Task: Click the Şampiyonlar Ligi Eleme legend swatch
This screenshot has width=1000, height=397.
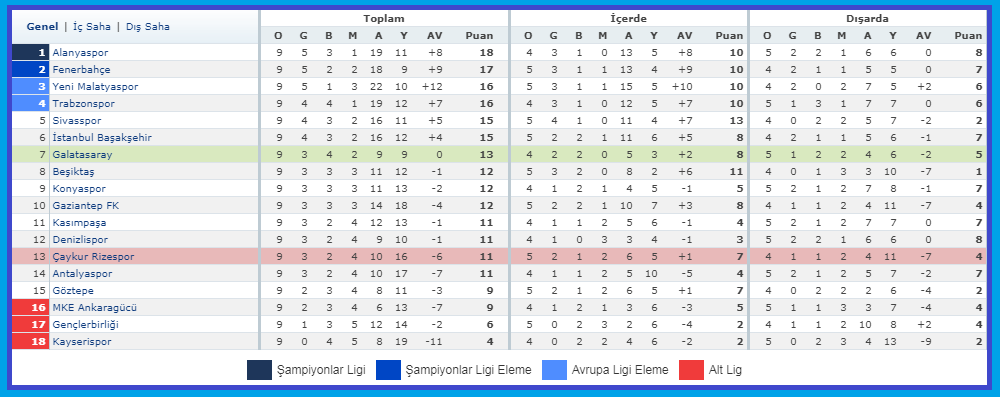Action: tap(388, 370)
